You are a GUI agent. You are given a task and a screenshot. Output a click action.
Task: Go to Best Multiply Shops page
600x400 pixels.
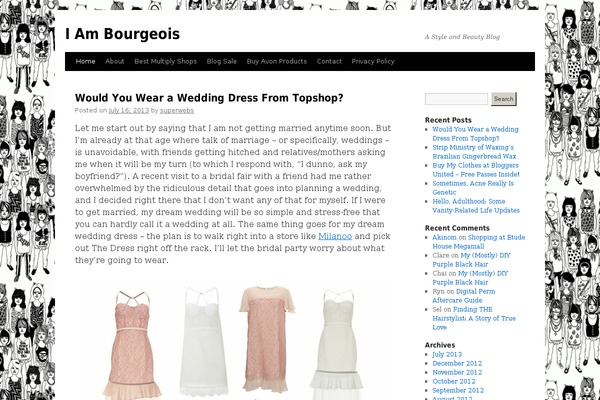tap(165, 61)
